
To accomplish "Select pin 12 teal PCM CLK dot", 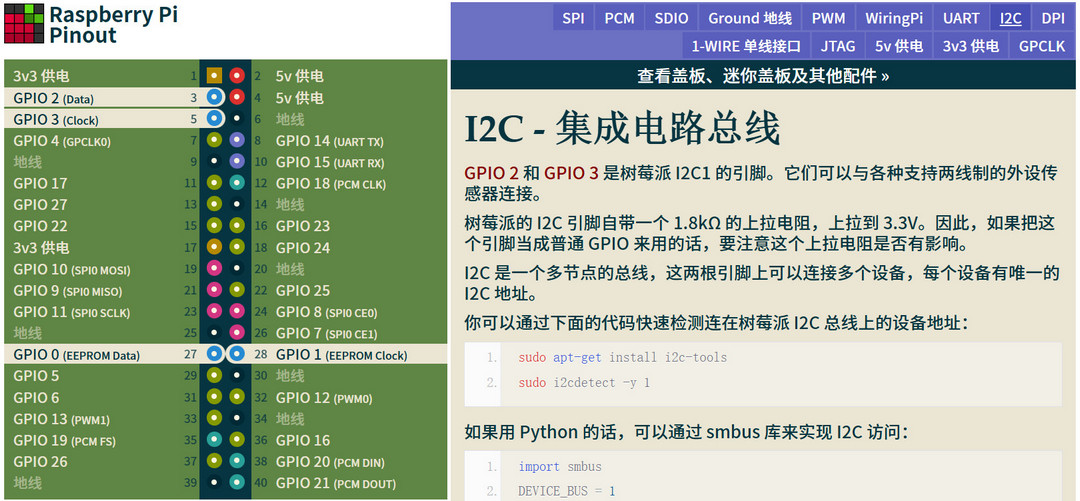I will point(237,183).
